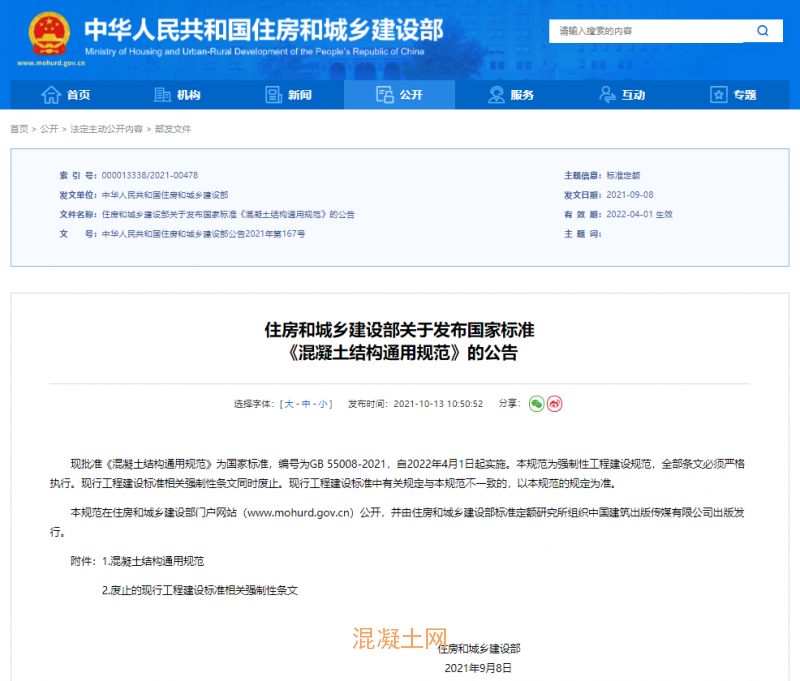This screenshot has width=800, height=681.
Task: Open the 新闻 navigation tab
Action: pos(288,95)
